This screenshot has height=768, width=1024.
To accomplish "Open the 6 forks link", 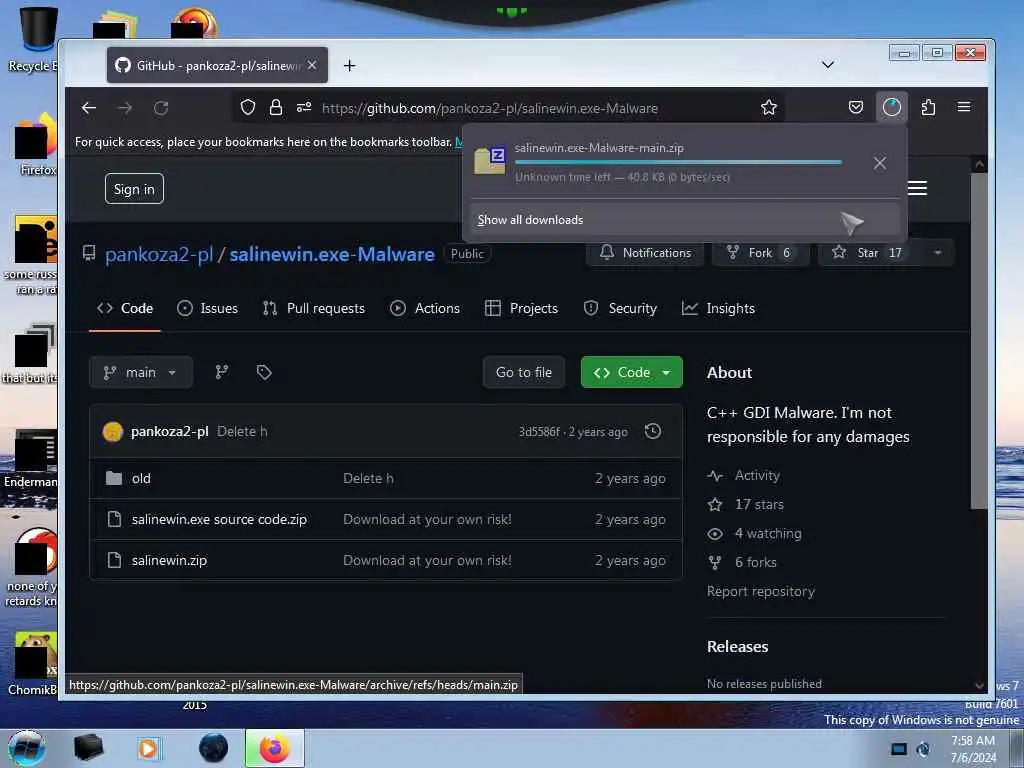I will pyautogui.click(x=756, y=562).
